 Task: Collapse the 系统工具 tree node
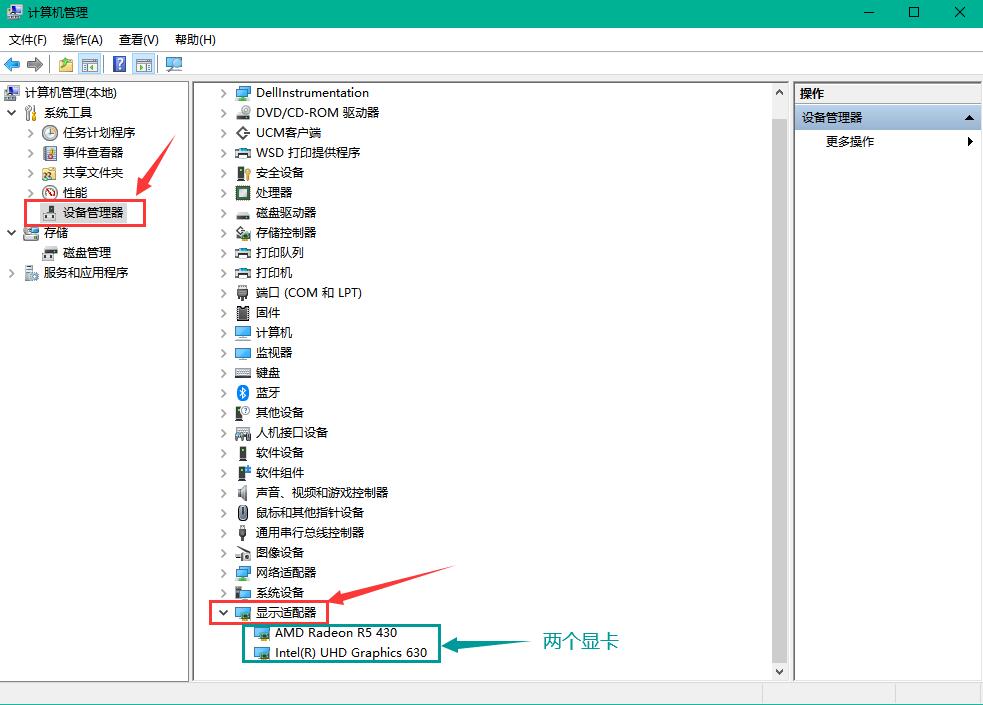pos(11,113)
